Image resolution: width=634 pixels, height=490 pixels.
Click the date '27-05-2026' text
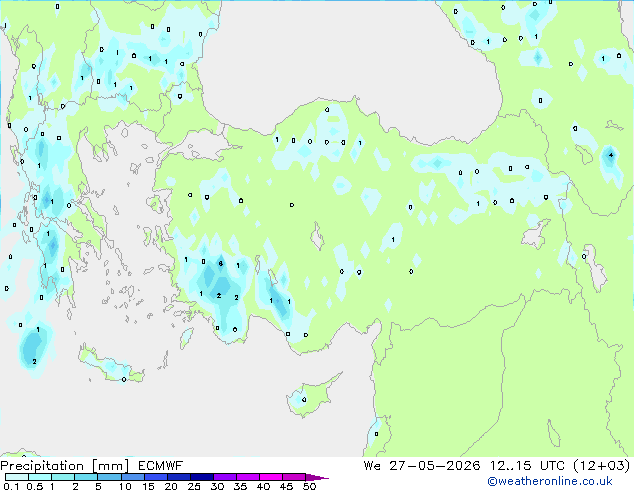pos(435,466)
